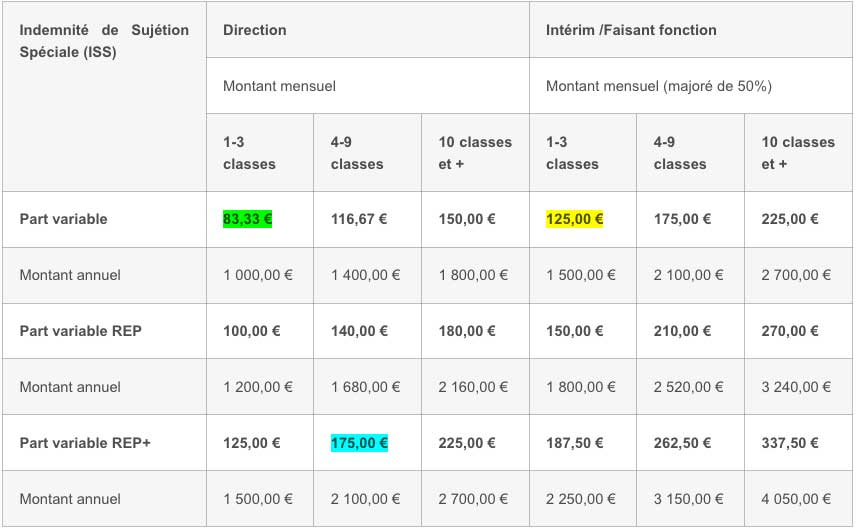Select the 337,50 € cell

click(x=789, y=443)
